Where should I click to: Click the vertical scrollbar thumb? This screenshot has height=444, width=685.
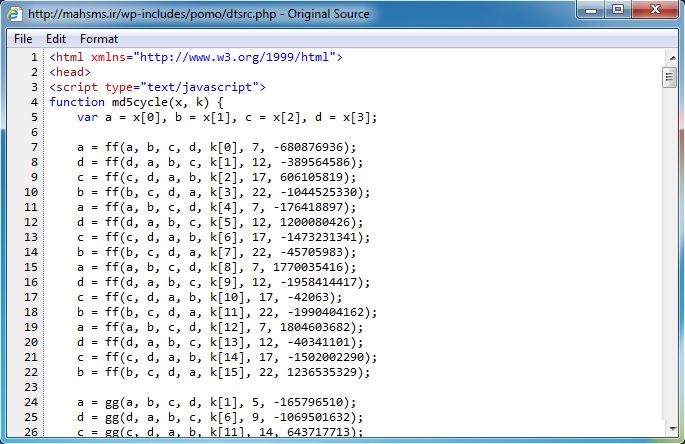(x=670, y=78)
